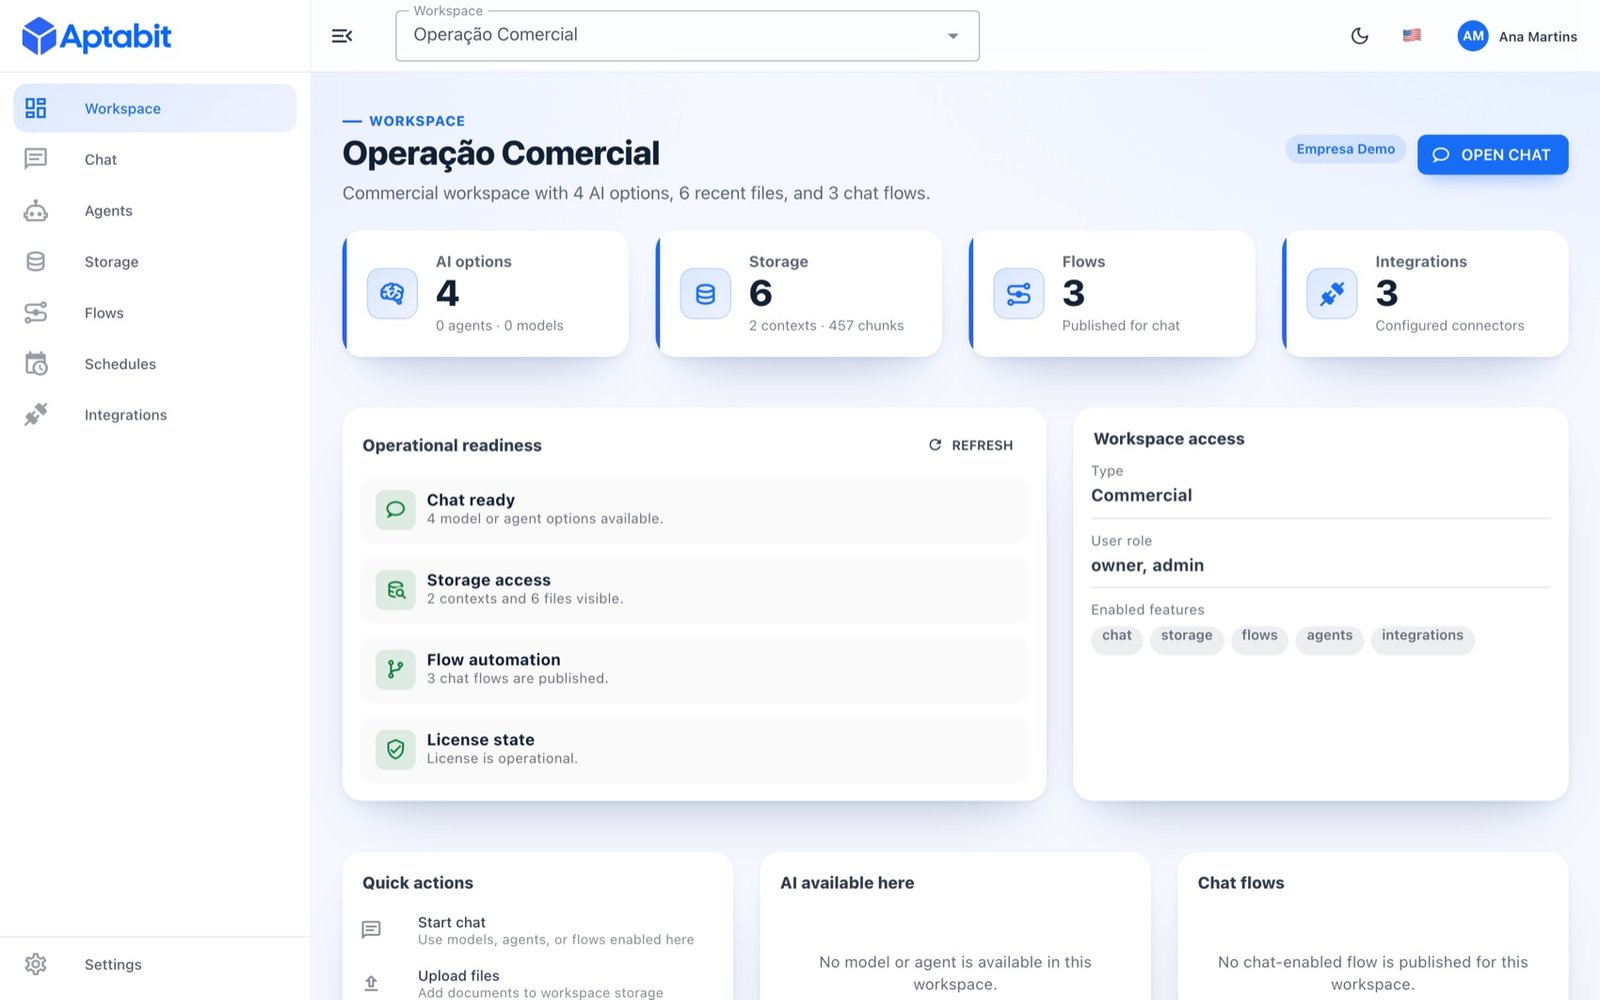1600x1000 pixels.
Task: Select the License state row
Action: [x=694, y=749]
